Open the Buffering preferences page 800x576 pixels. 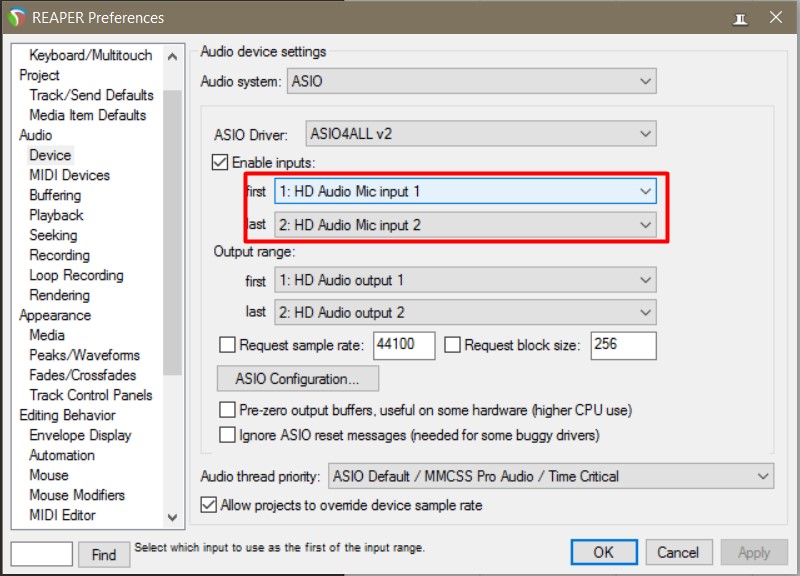[55, 195]
